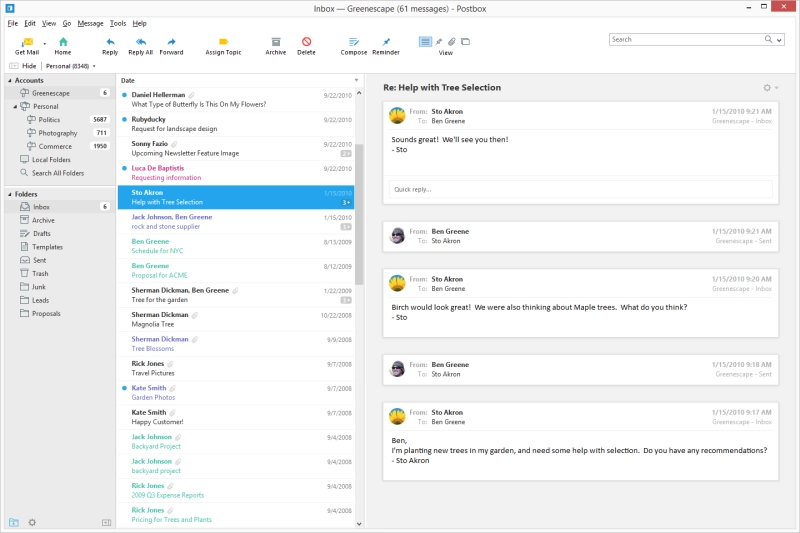Click the message list scrollbar thumb

click(x=359, y=214)
